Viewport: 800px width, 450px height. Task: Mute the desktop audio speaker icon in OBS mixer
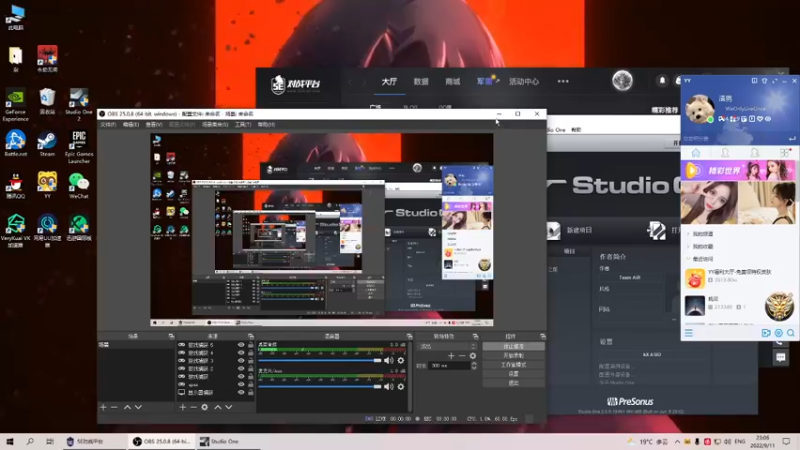(389, 361)
